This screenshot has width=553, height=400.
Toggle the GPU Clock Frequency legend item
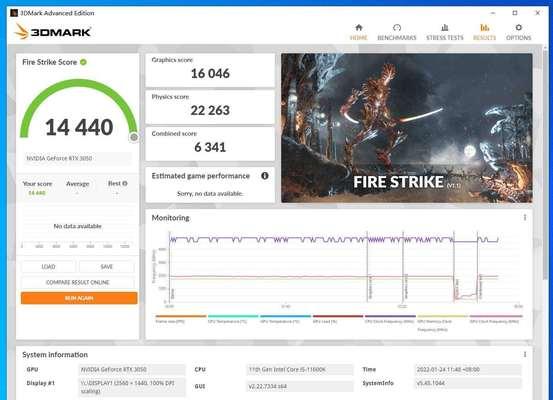click(x=495, y=319)
